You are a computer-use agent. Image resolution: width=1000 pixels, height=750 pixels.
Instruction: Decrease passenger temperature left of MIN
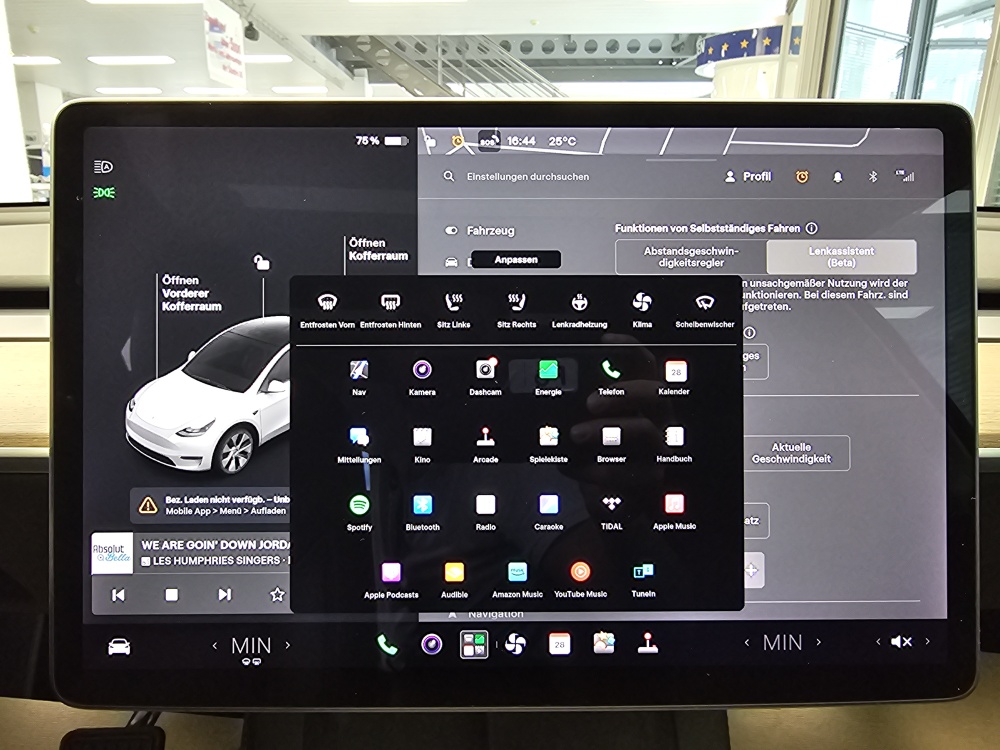(x=747, y=642)
